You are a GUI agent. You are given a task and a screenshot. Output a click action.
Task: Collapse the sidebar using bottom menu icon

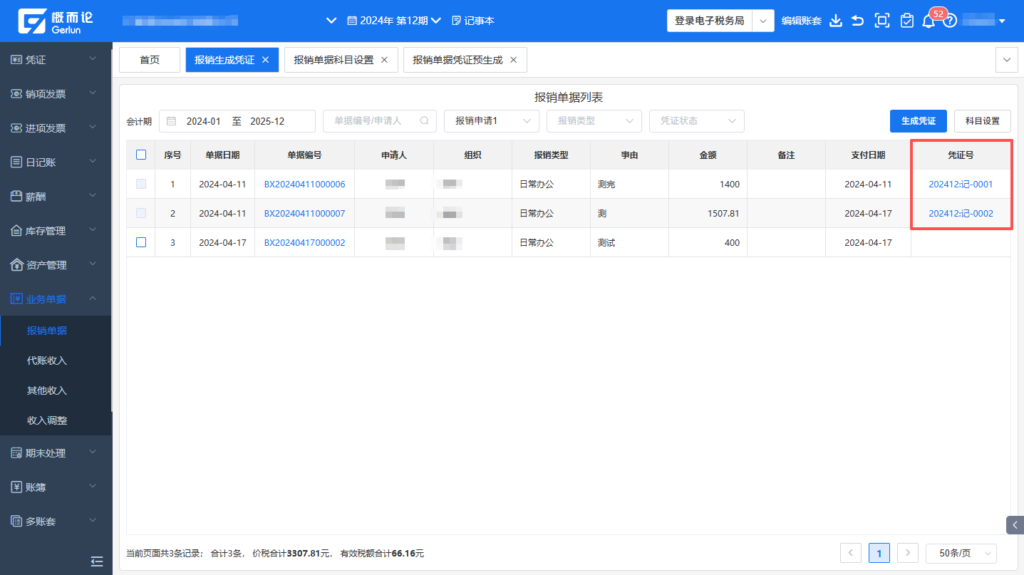coord(97,561)
